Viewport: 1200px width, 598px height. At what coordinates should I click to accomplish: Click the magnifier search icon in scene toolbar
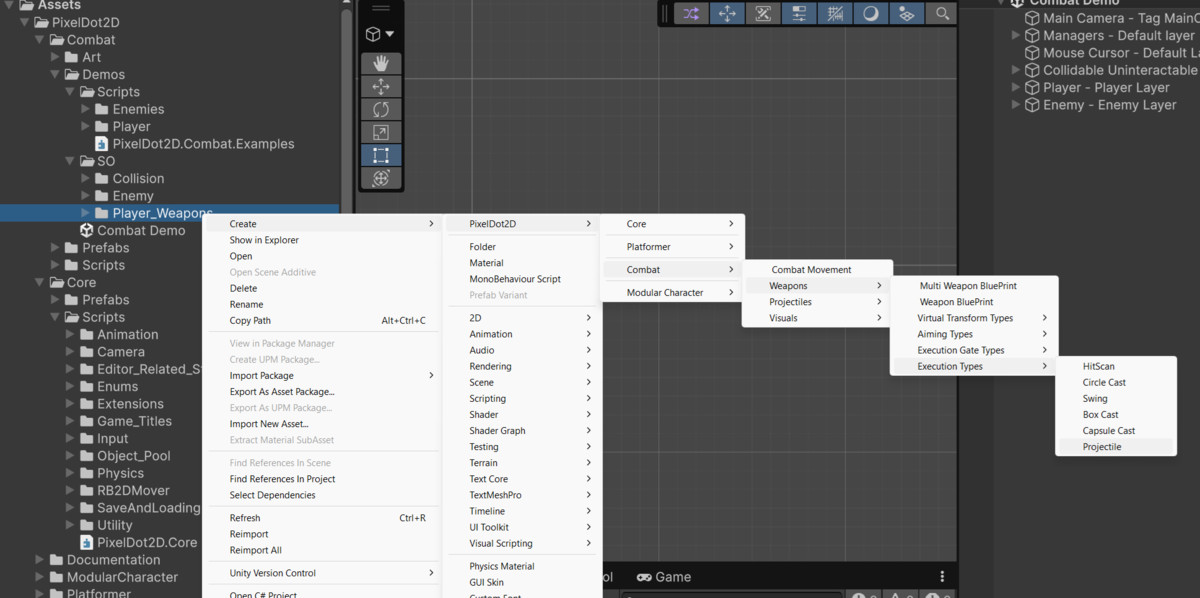tap(942, 13)
